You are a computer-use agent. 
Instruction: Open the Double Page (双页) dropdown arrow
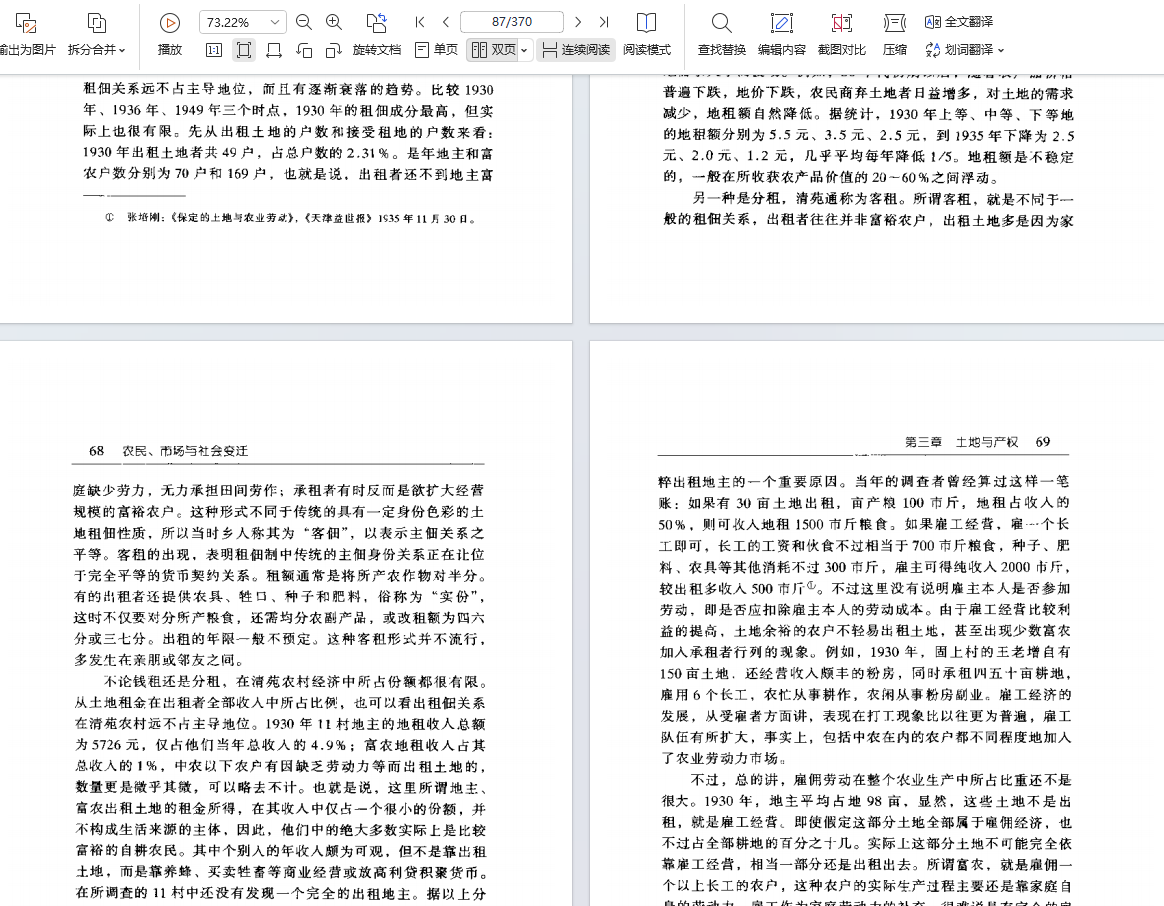(524, 50)
